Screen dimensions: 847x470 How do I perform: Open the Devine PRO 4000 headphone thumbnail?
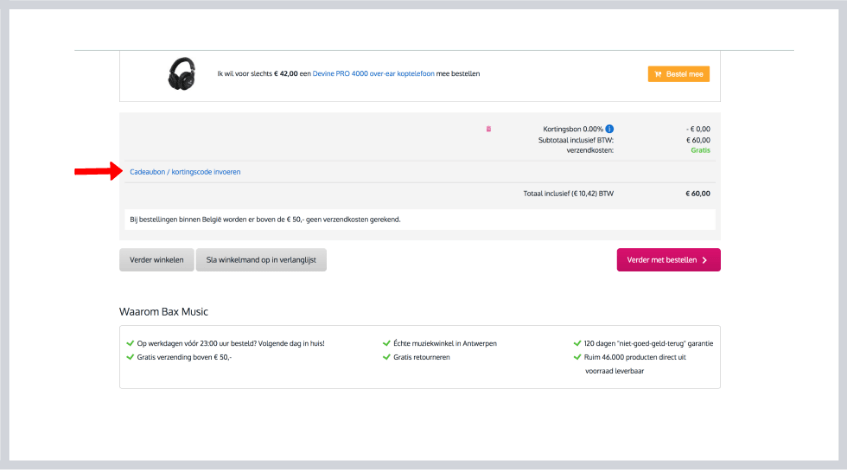[181, 74]
